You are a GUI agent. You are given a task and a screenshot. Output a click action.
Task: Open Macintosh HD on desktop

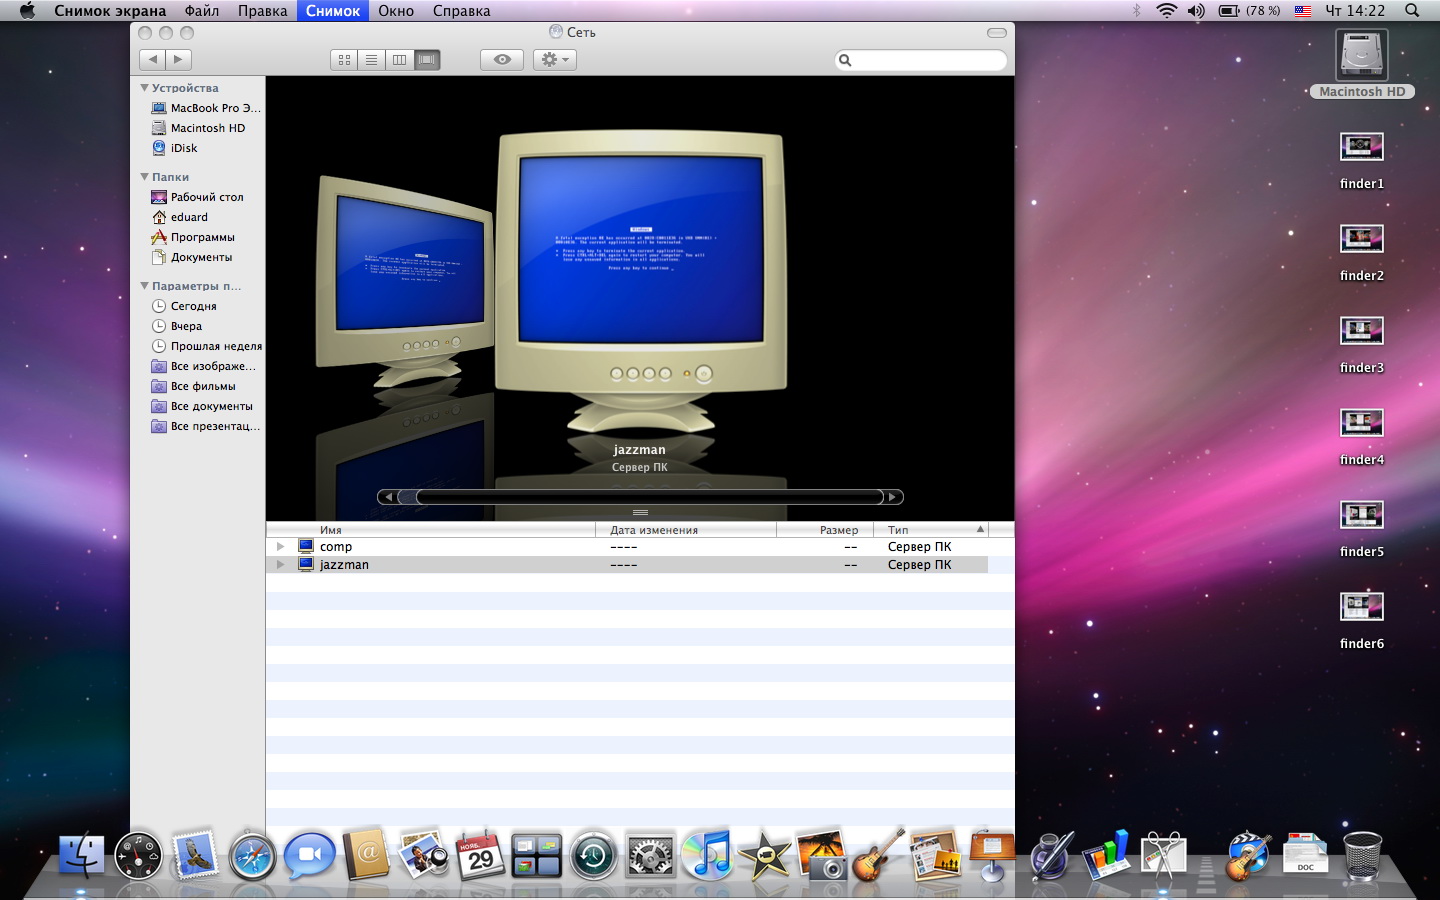click(1362, 63)
